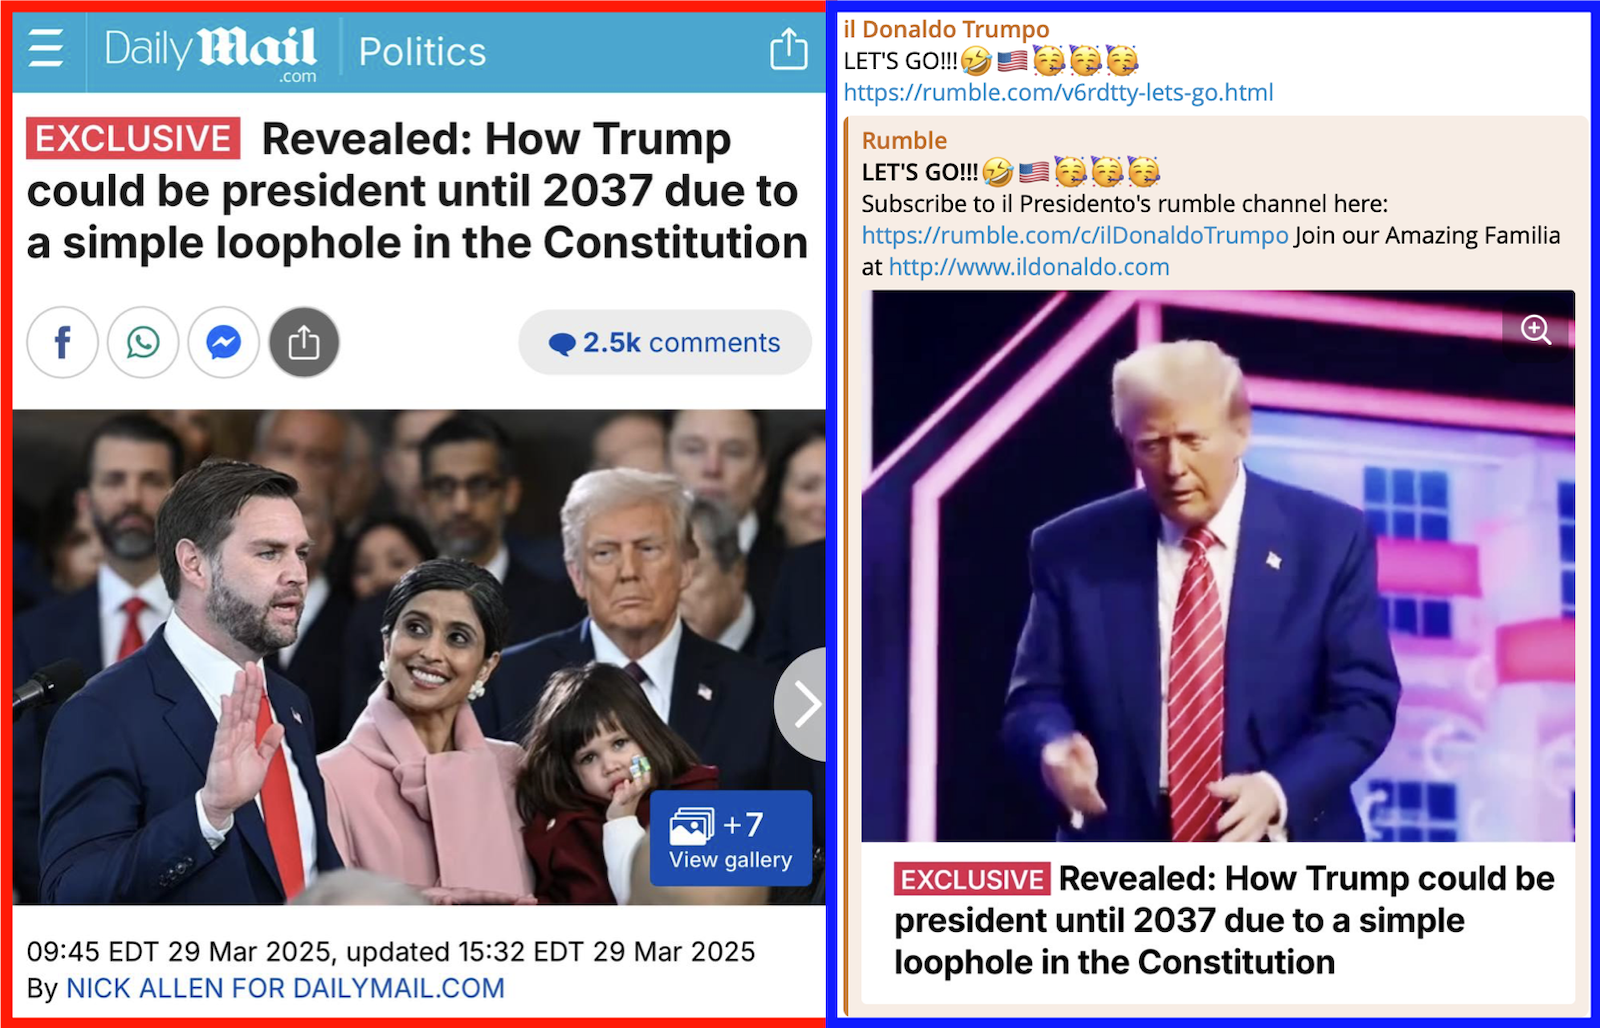Go to the Politics section
The width and height of the screenshot is (1600, 1028).
tap(422, 52)
